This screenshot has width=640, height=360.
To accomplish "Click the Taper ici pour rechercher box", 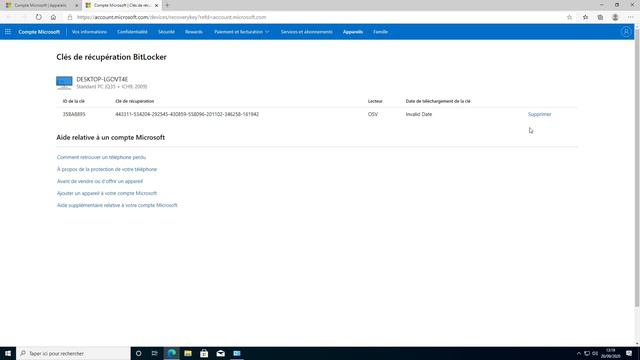I will (x=73, y=353).
